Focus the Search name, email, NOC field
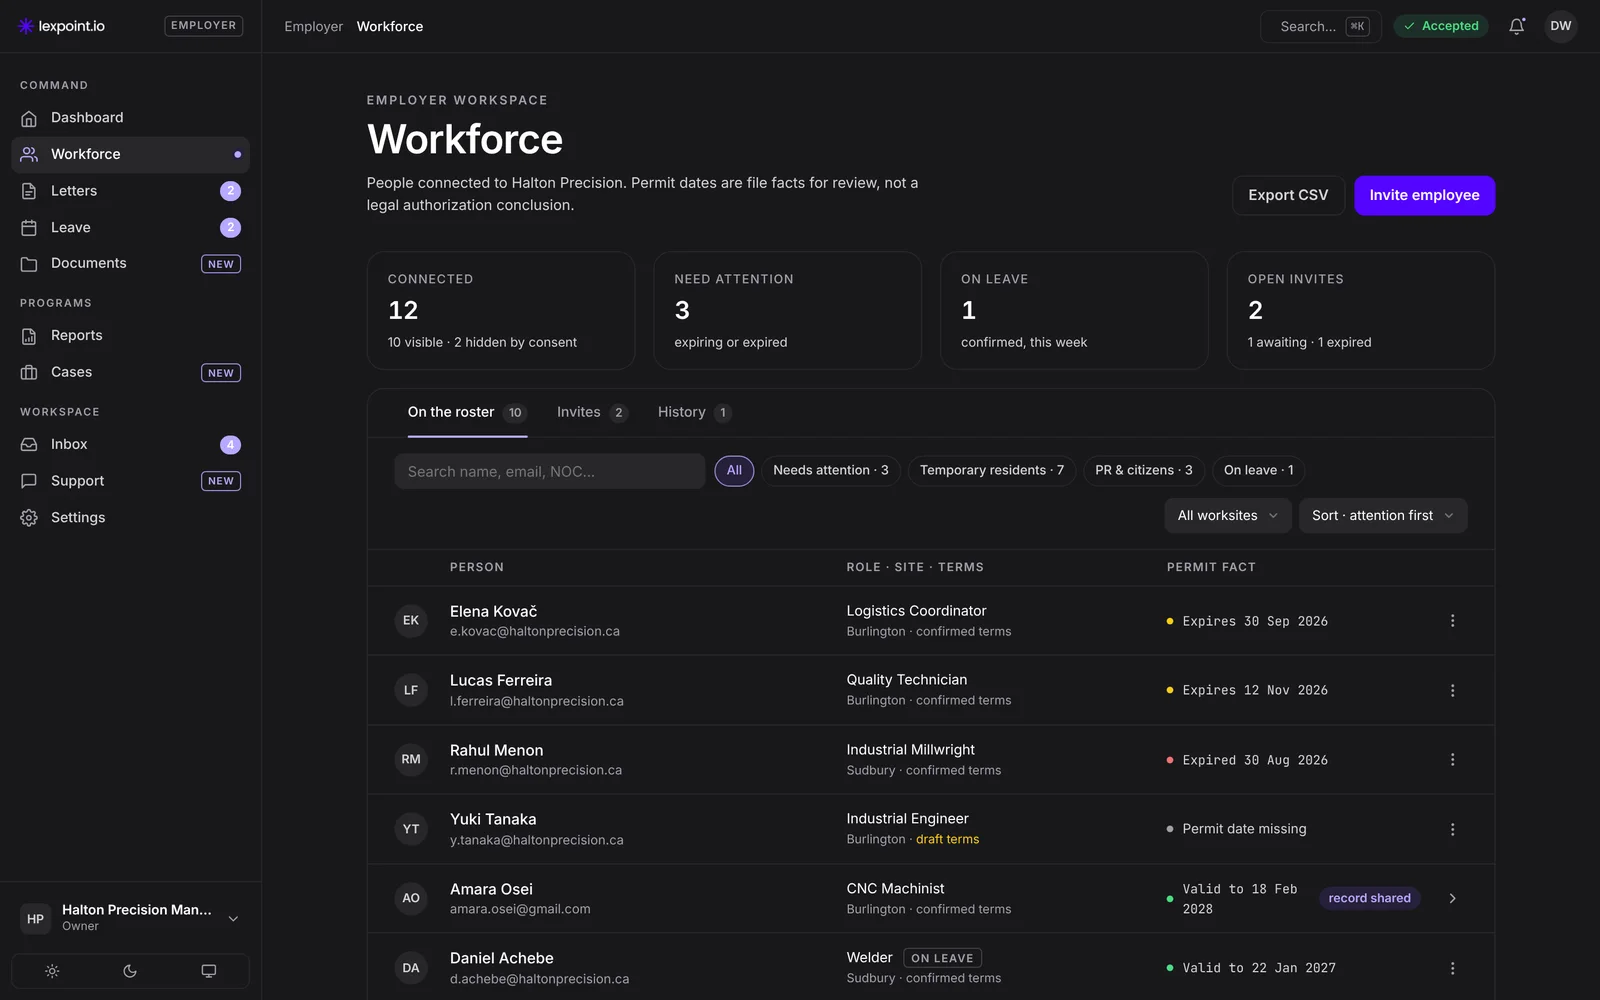Viewport: 1600px width, 1000px height. [x=549, y=472]
